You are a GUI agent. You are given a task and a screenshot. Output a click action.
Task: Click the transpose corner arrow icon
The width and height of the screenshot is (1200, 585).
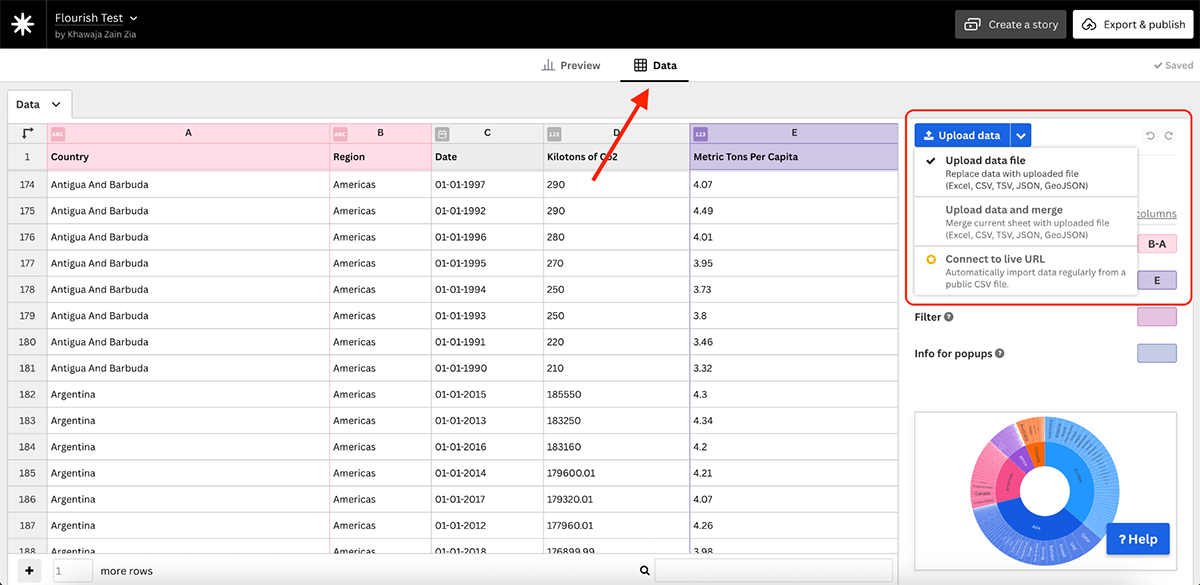pyautogui.click(x=28, y=133)
